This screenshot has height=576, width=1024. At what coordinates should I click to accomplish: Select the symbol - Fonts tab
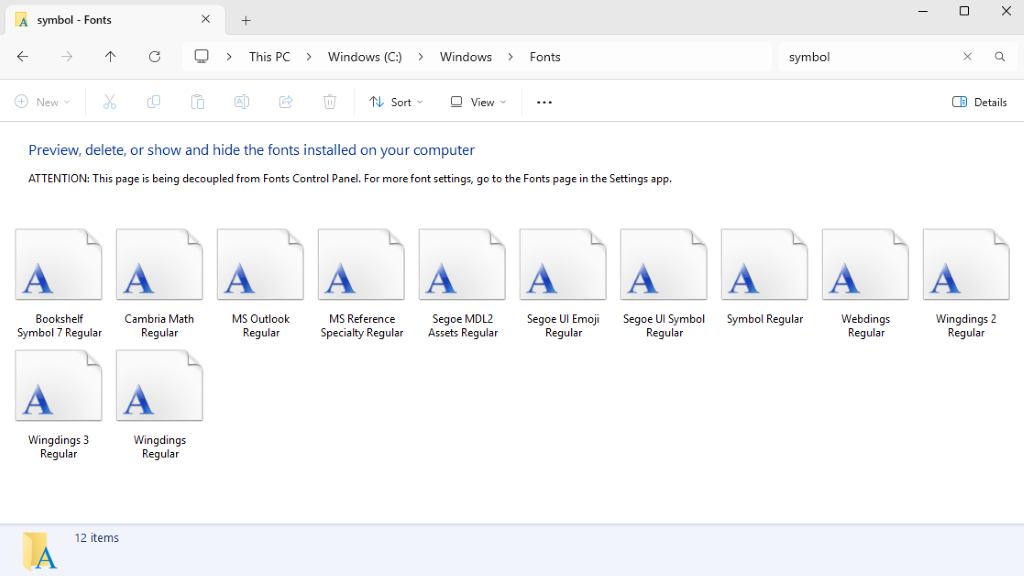115,20
